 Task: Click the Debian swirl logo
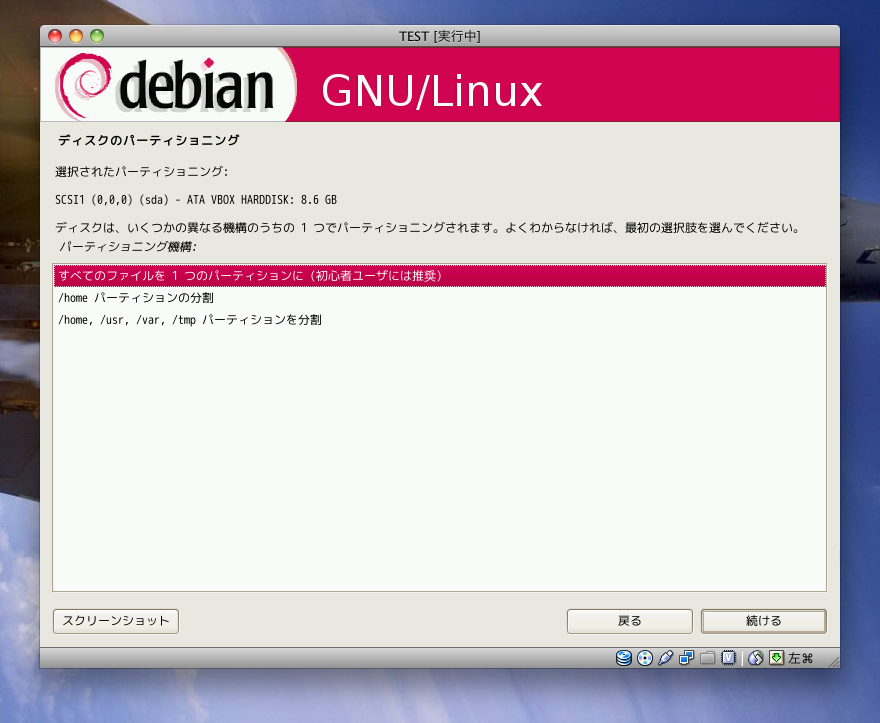(83, 85)
